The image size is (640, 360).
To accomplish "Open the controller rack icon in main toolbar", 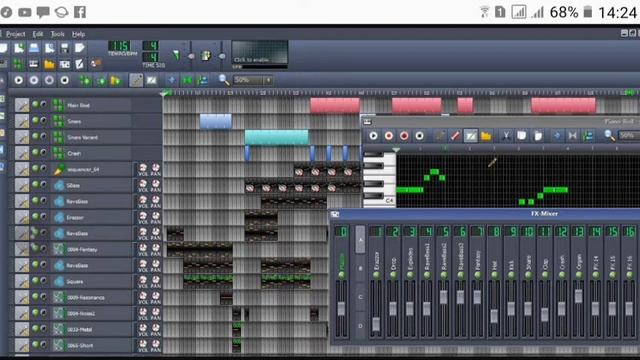I will 96,64.
